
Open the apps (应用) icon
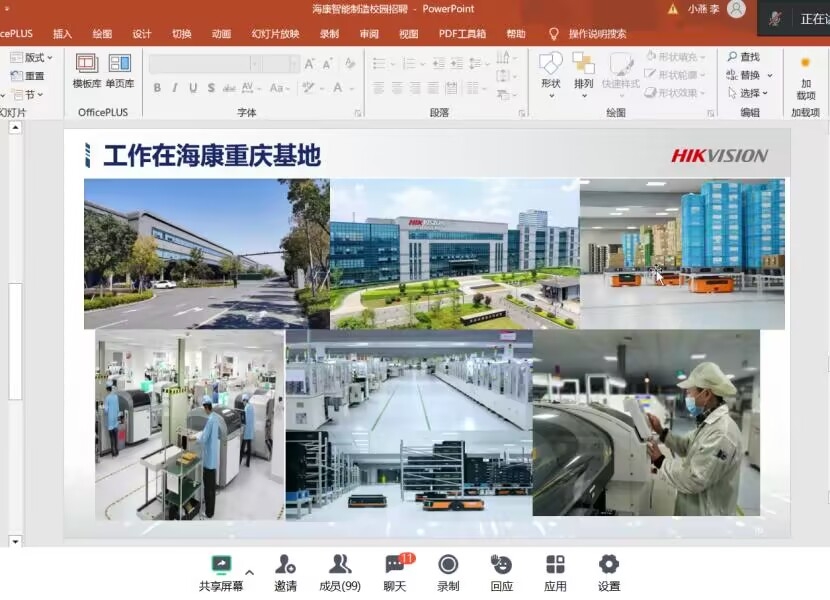pyautogui.click(x=555, y=566)
